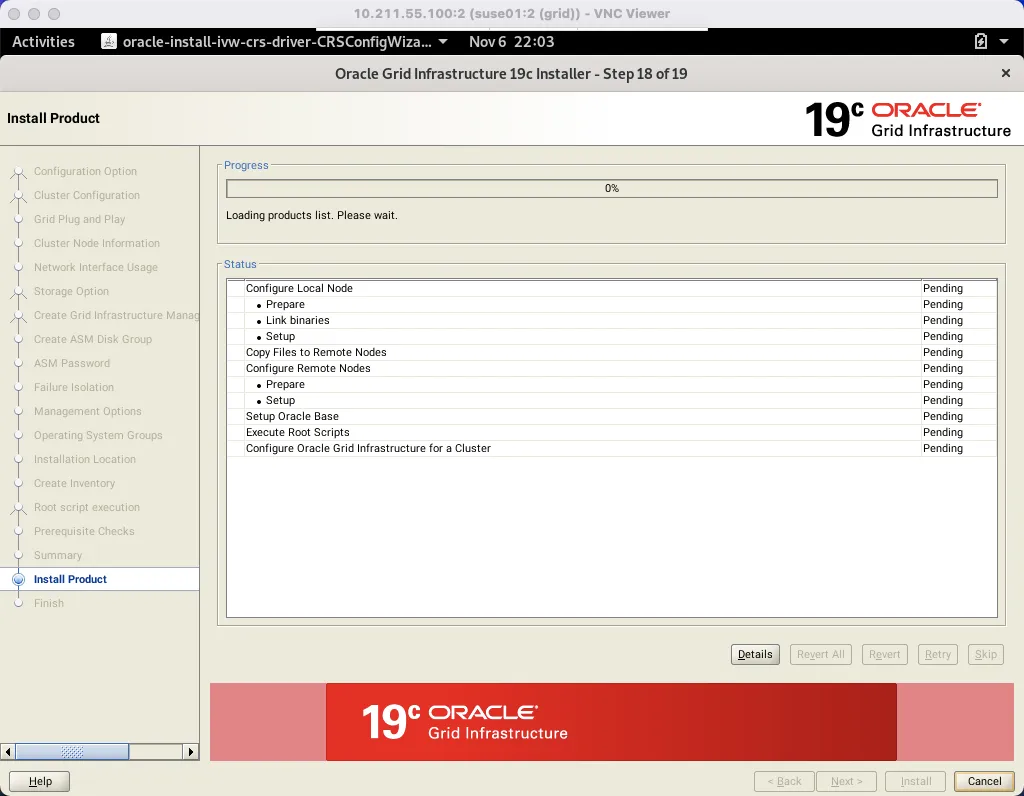Click the Configuration Option step node icon

pos(17,171)
